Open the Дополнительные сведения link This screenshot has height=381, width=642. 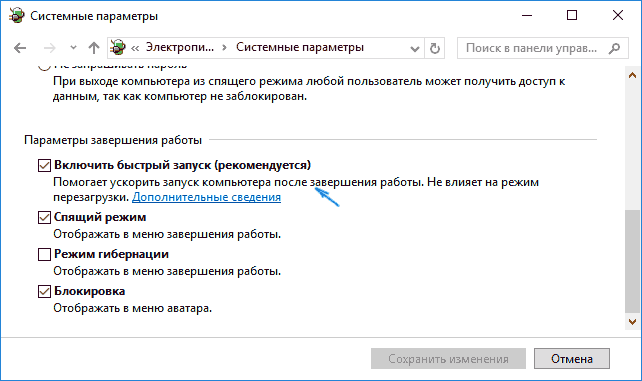coord(206,197)
